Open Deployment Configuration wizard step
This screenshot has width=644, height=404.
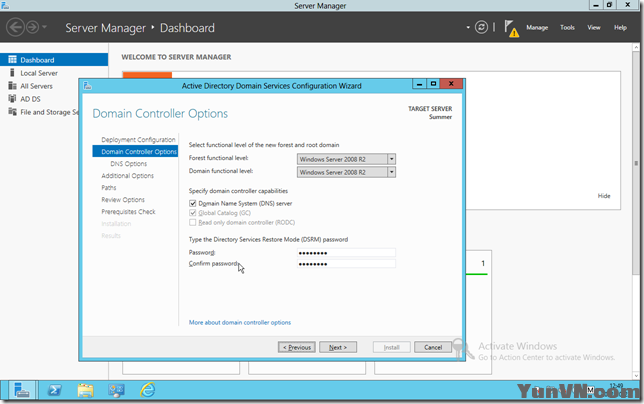coord(138,140)
